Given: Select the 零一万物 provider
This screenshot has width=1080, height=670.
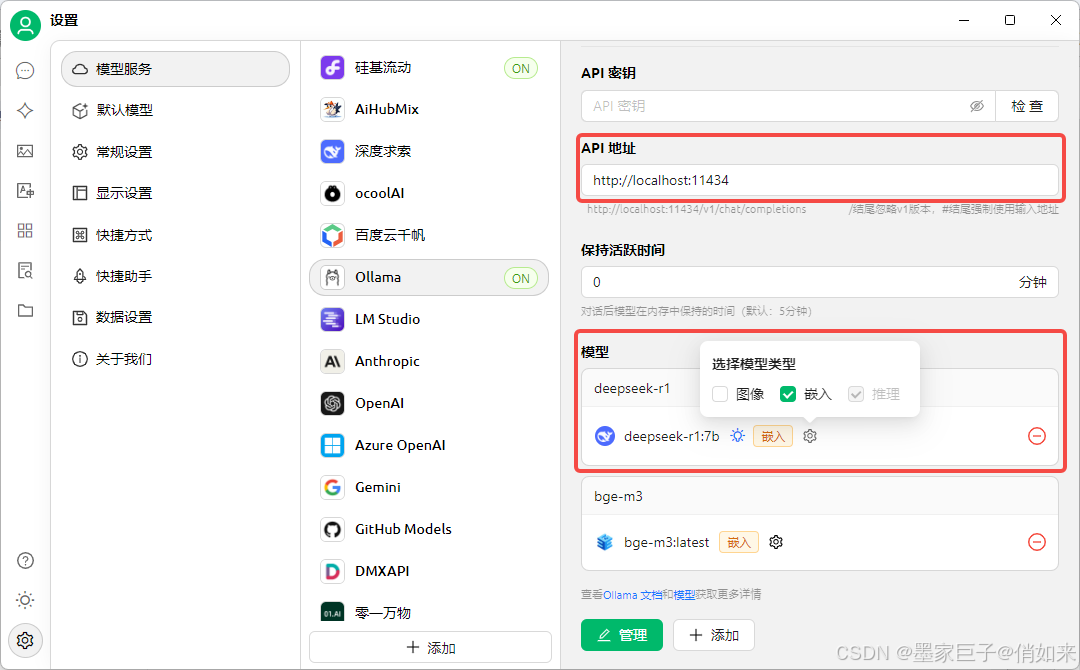Looking at the screenshot, I should click(x=428, y=613).
